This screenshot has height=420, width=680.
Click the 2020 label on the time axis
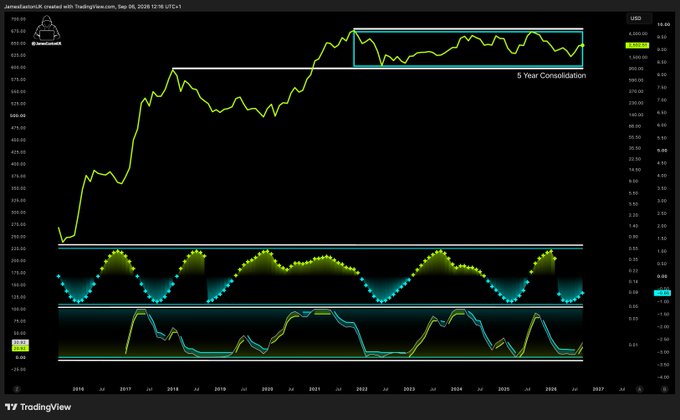click(x=267, y=389)
